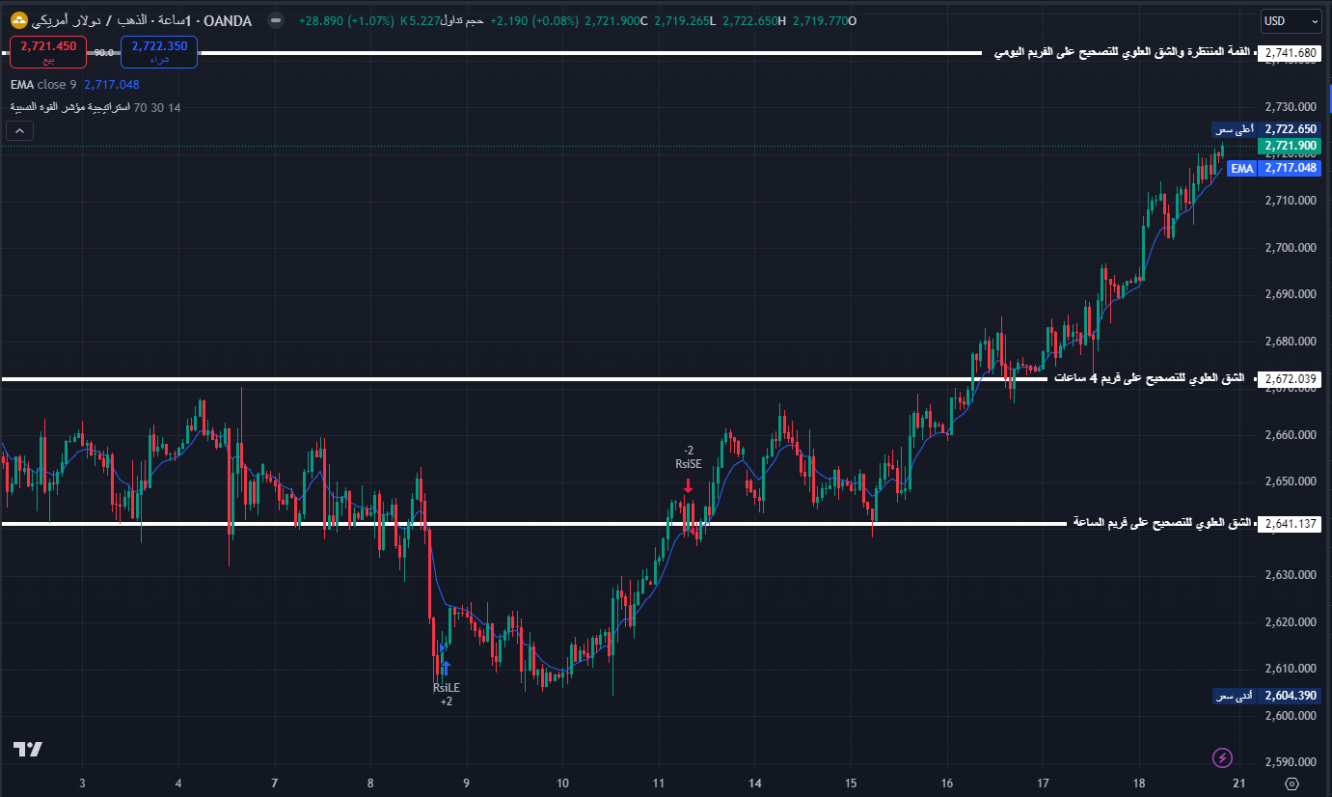Click the low price label 2,604.390
The width and height of the screenshot is (1332, 797).
[x=1290, y=695]
